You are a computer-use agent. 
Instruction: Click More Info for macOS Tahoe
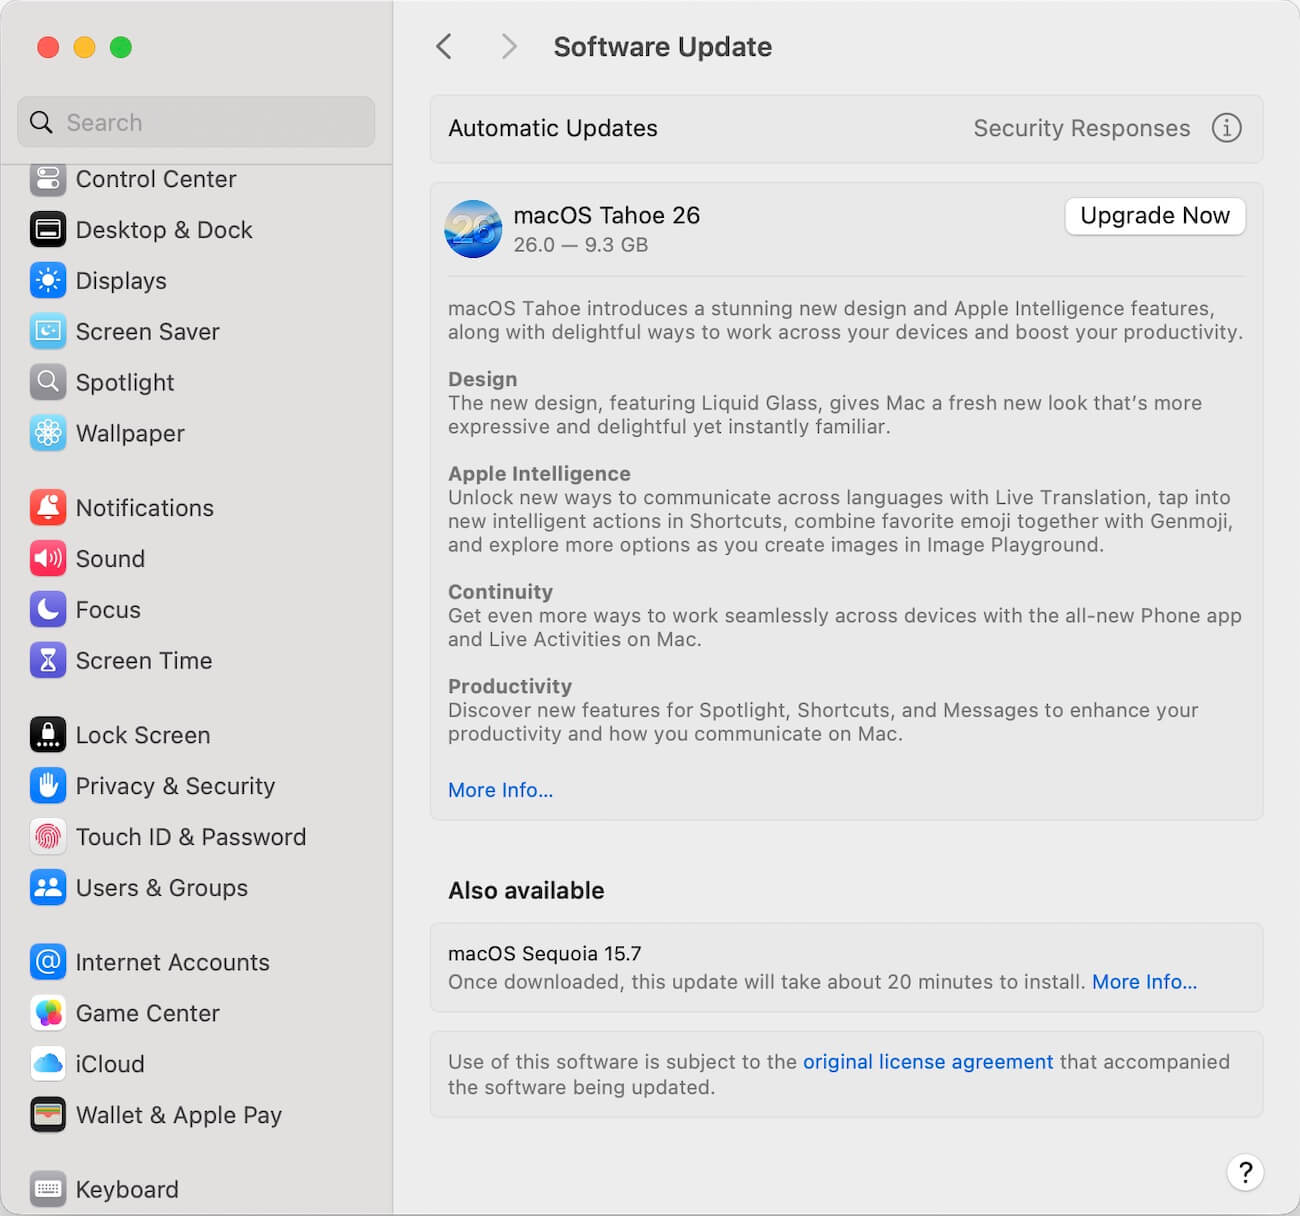[x=500, y=790]
